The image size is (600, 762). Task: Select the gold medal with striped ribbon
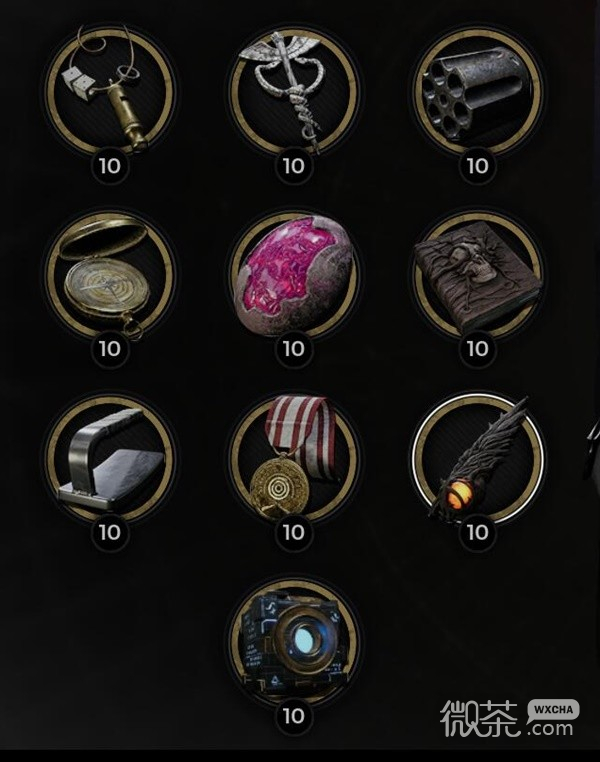(294, 459)
